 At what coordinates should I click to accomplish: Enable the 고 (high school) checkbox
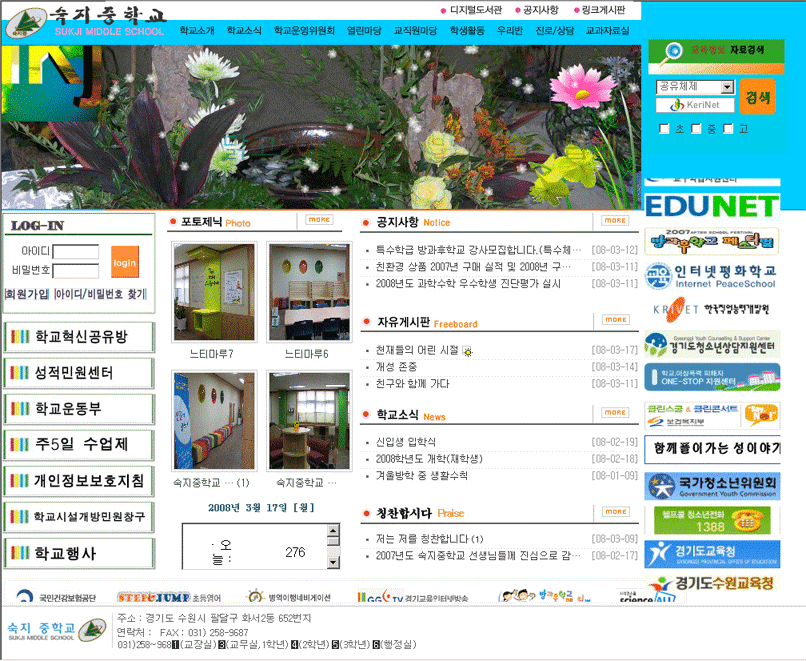click(x=728, y=129)
